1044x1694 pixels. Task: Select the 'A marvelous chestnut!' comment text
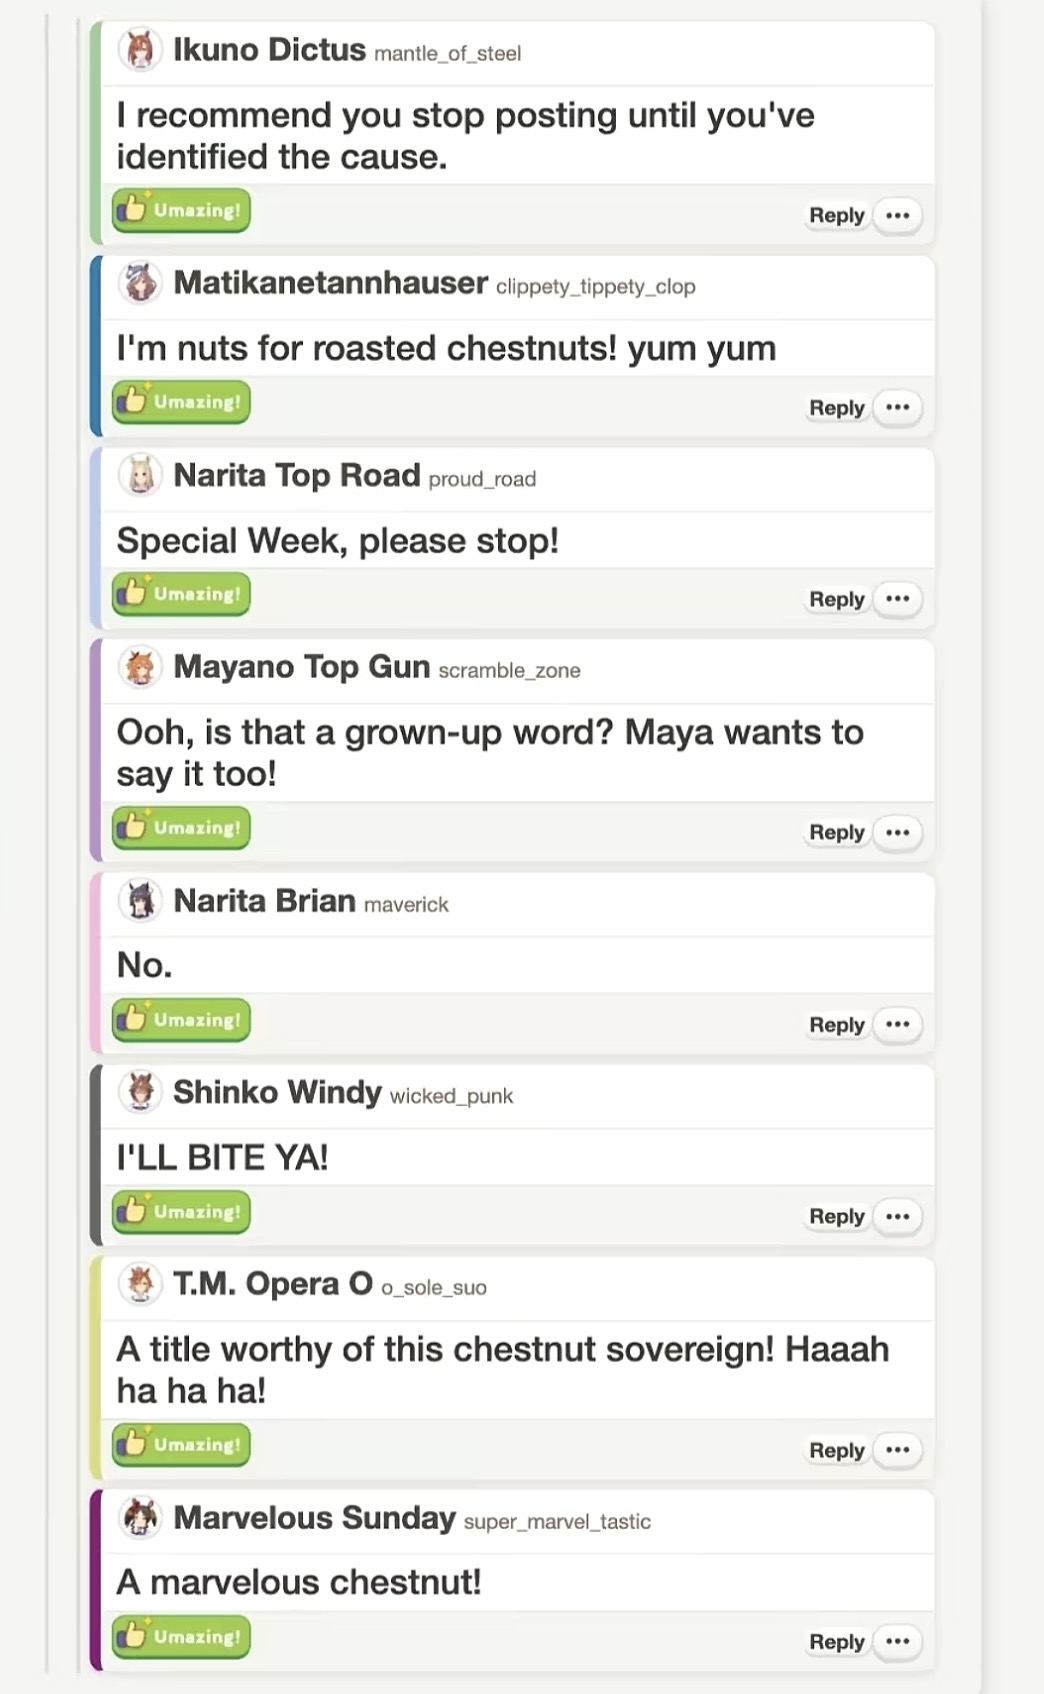click(299, 1582)
